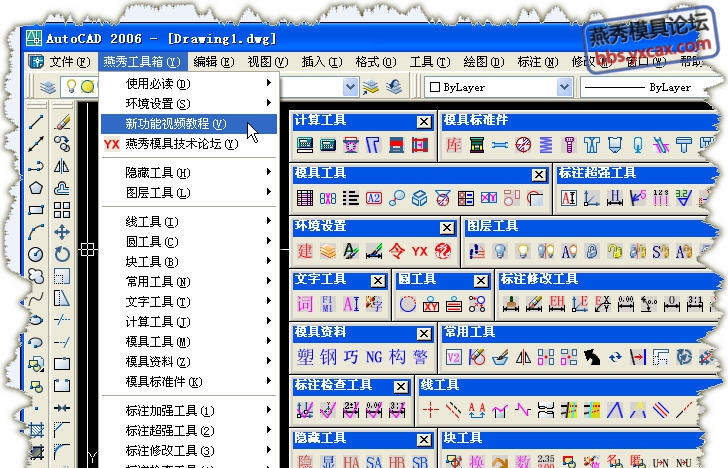Close the 隐藏工具 toolbar
728x468 pixels.
coord(423,439)
